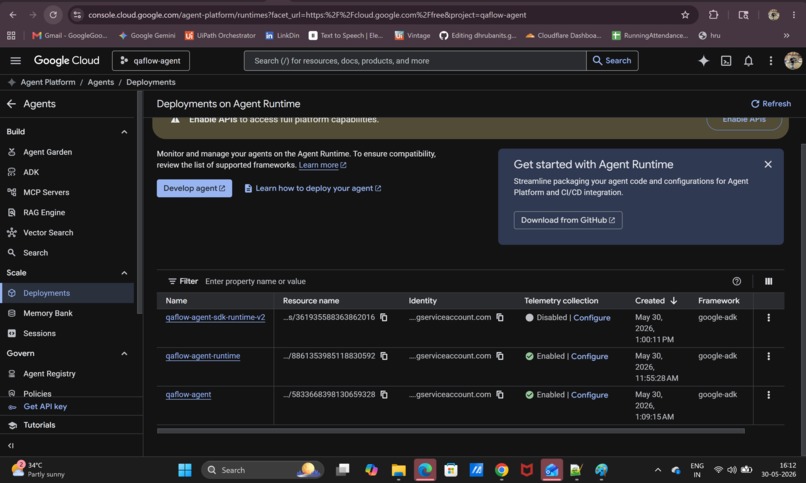Viewport: 806px width, 483px height.
Task: Copy resource name of qaflow-agent-runtime
Action: pos(384,356)
